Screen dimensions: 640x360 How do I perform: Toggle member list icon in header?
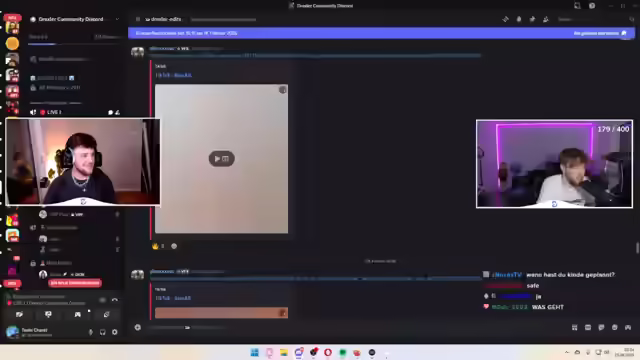pyautogui.click(x=546, y=19)
